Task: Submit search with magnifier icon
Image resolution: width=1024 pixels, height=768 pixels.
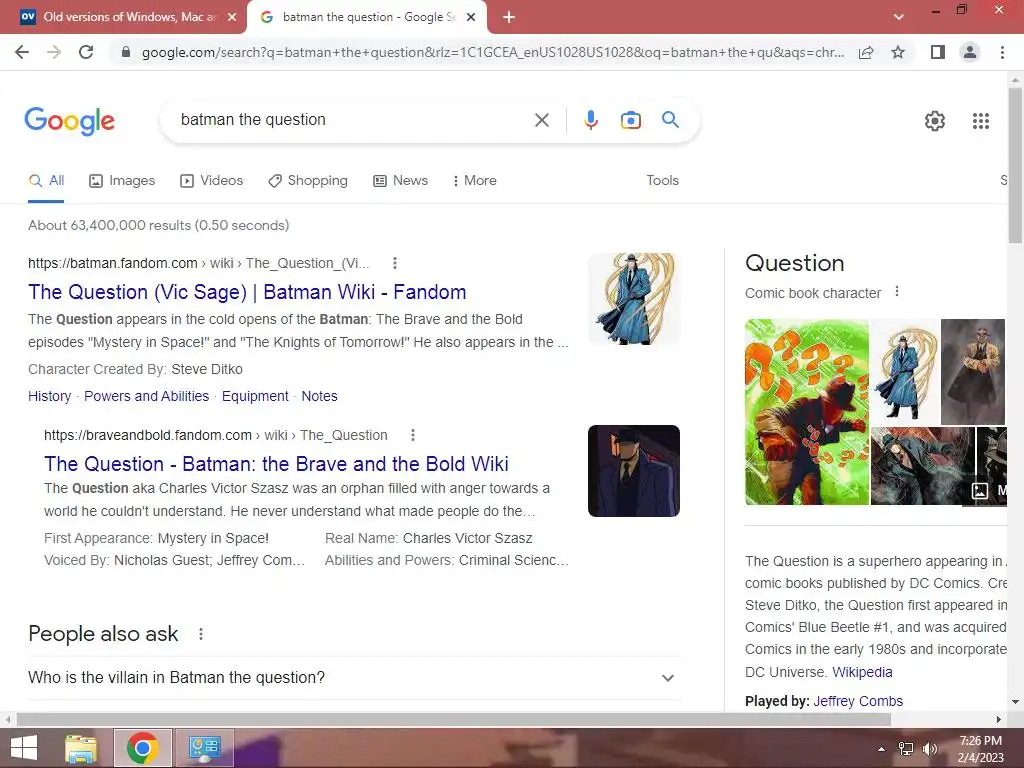Action: [670, 120]
